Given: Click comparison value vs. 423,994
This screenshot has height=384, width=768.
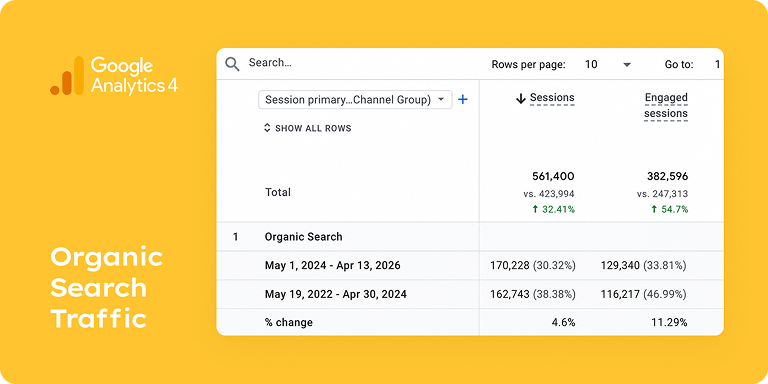Looking at the screenshot, I should click(549, 194).
